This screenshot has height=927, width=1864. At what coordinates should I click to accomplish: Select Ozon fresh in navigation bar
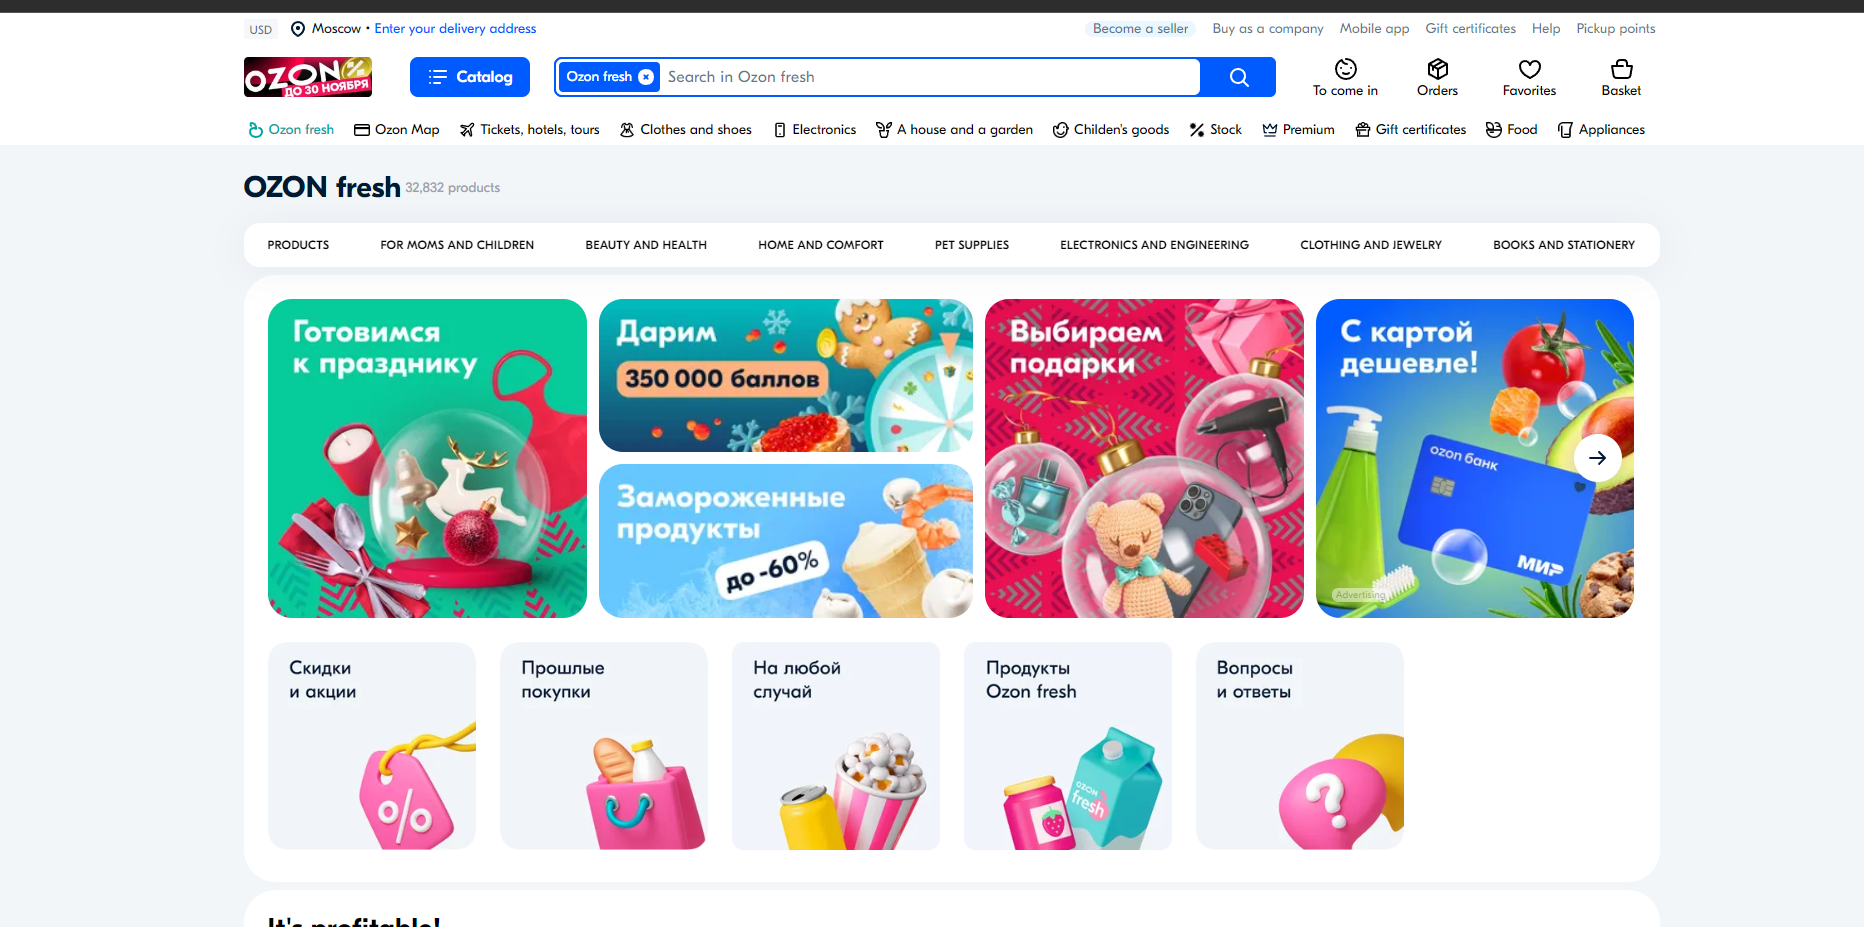coord(291,130)
